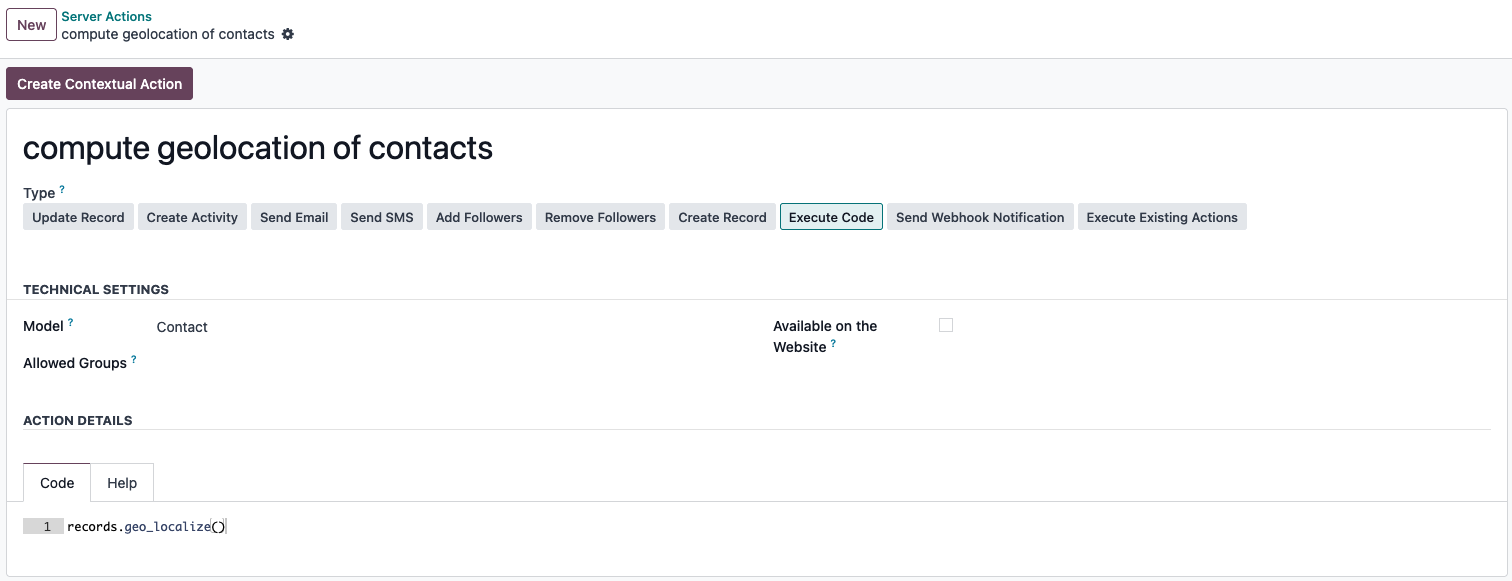Enable Available on the Website checkbox
Screen dimensions: 1512x581
pos(946,325)
